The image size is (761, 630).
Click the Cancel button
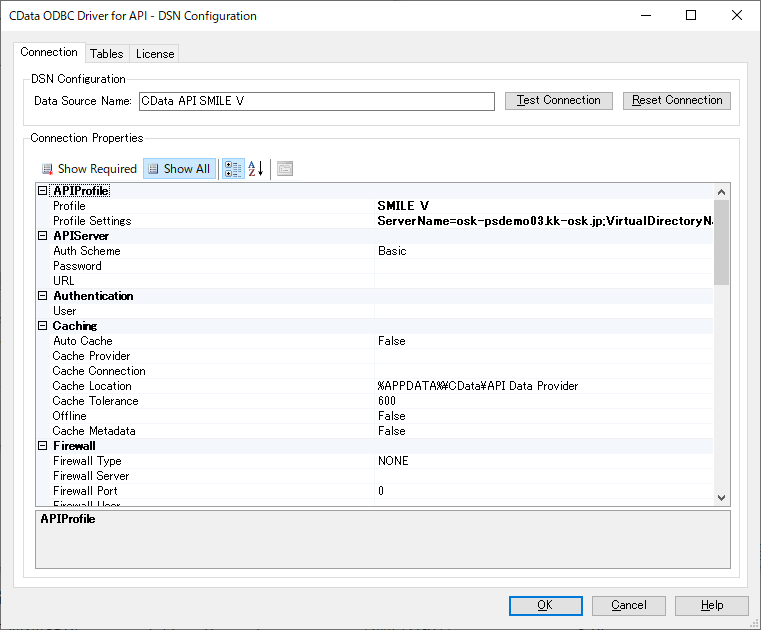click(x=629, y=605)
